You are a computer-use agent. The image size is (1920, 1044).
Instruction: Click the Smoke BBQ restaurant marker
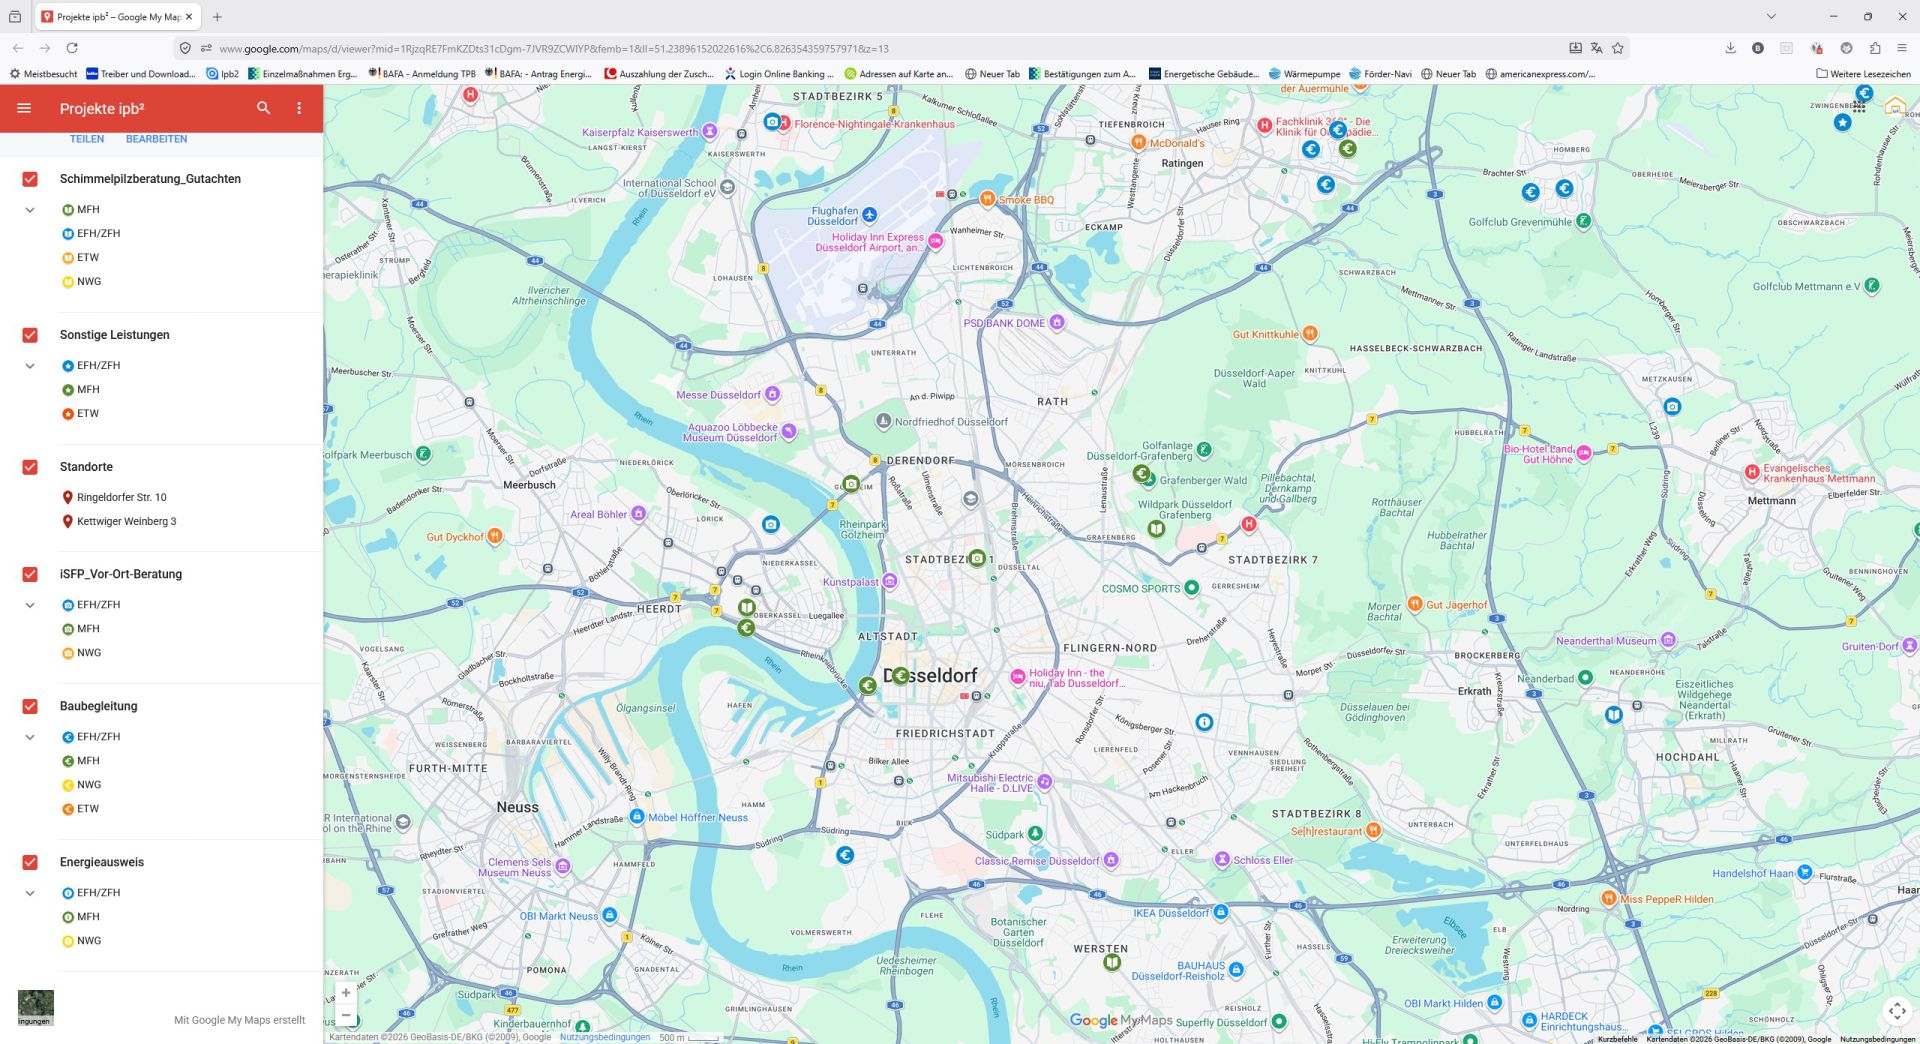tap(988, 199)
